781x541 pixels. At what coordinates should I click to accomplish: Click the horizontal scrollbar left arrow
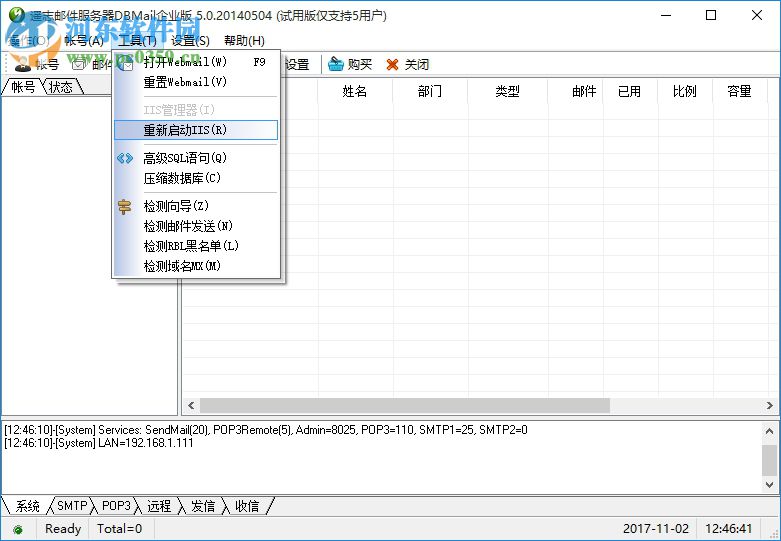[191, 406]
